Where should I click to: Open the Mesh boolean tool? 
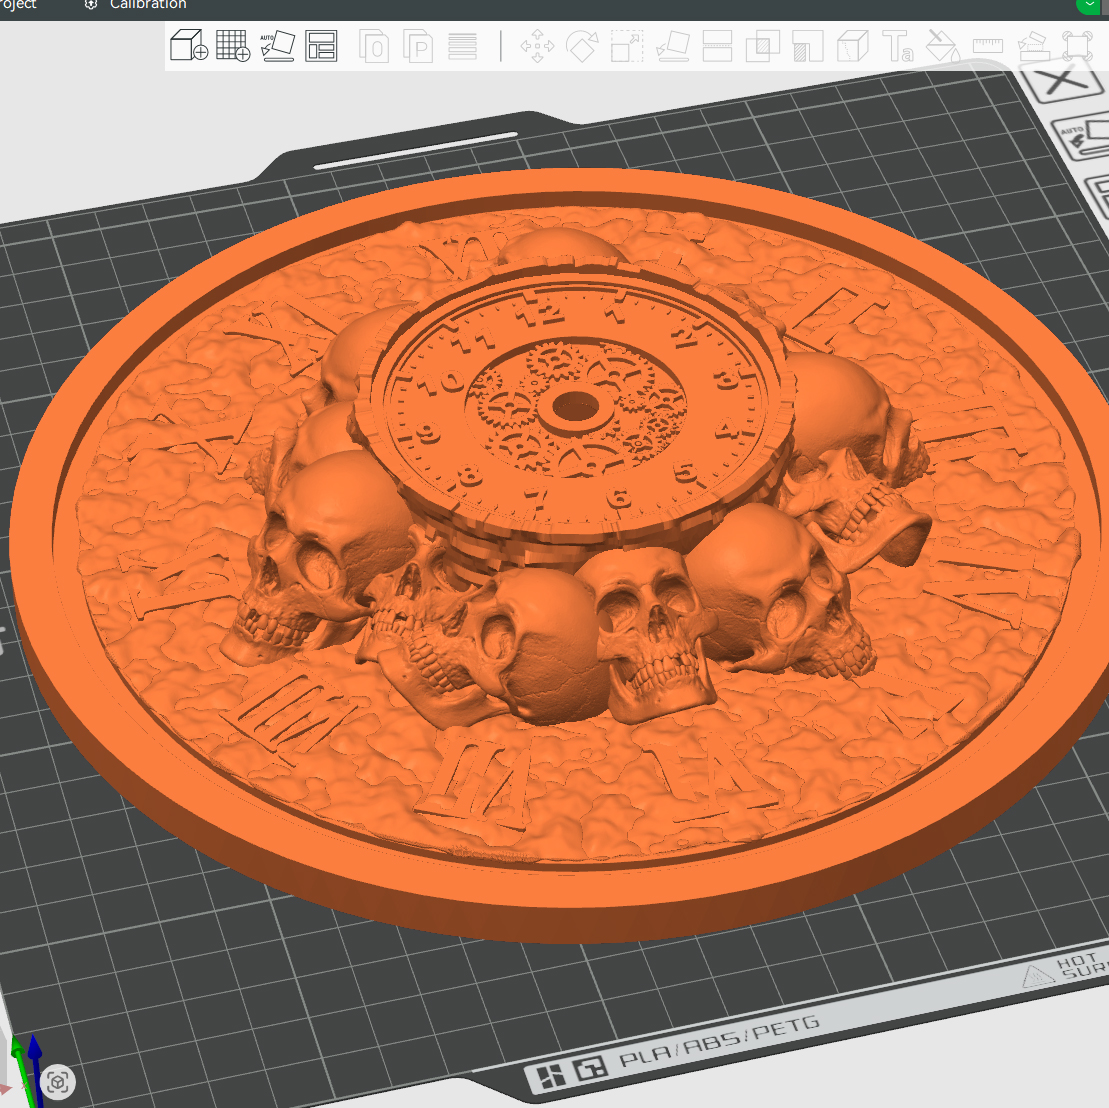762,46
